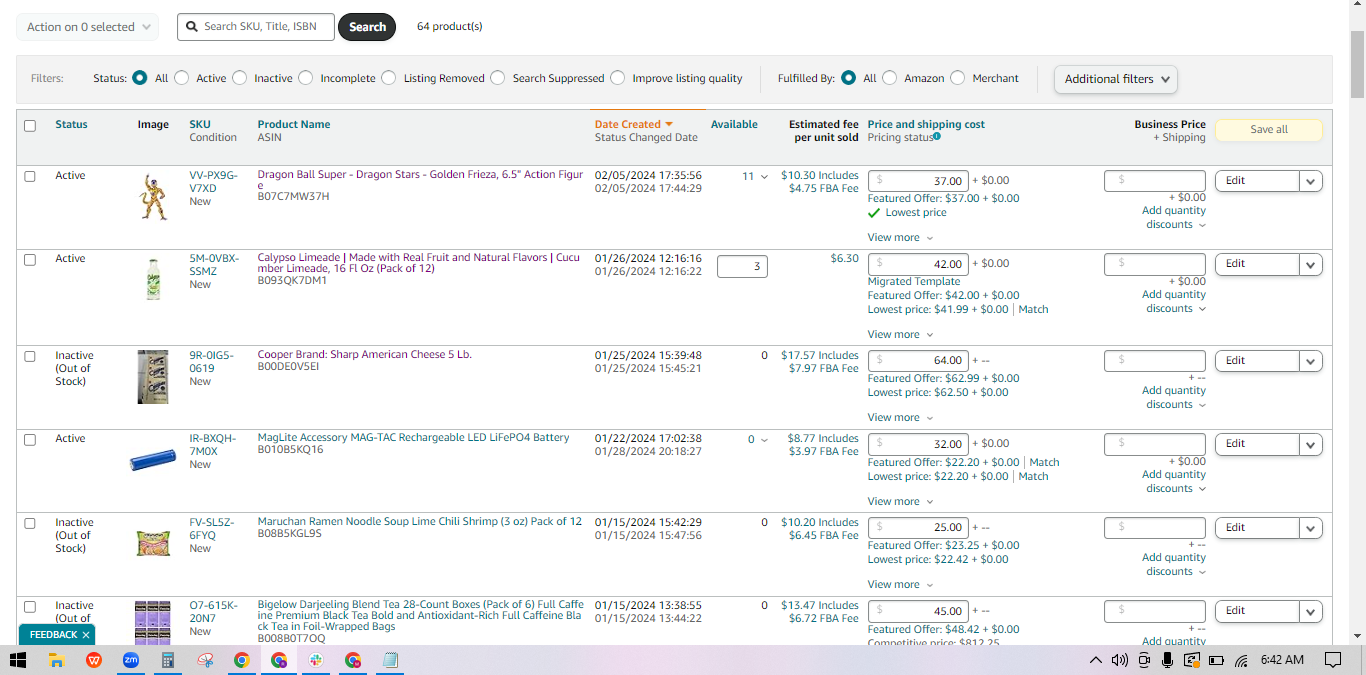Show hidden system tray icons

click(1096, 660)
